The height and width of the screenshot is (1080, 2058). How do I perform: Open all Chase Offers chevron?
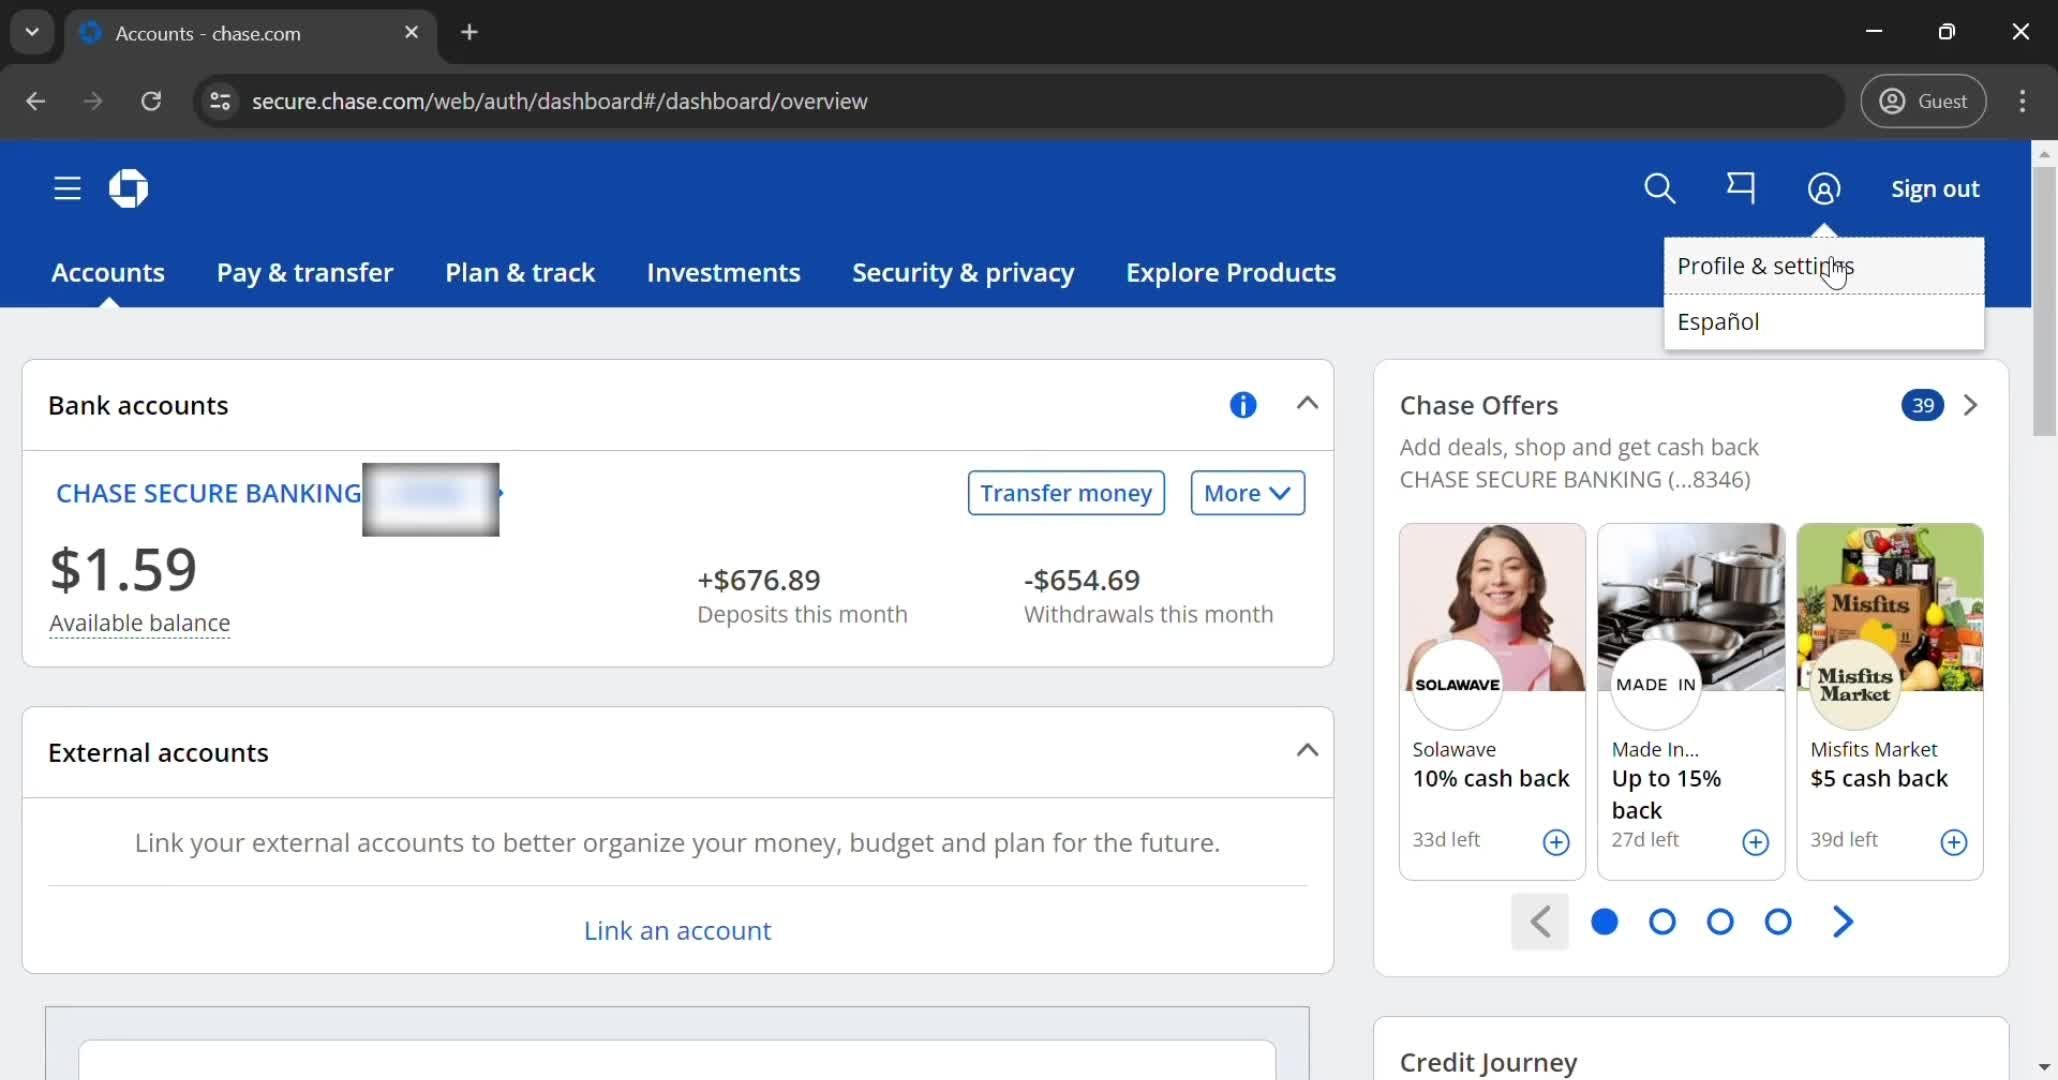click(1970, 405)
